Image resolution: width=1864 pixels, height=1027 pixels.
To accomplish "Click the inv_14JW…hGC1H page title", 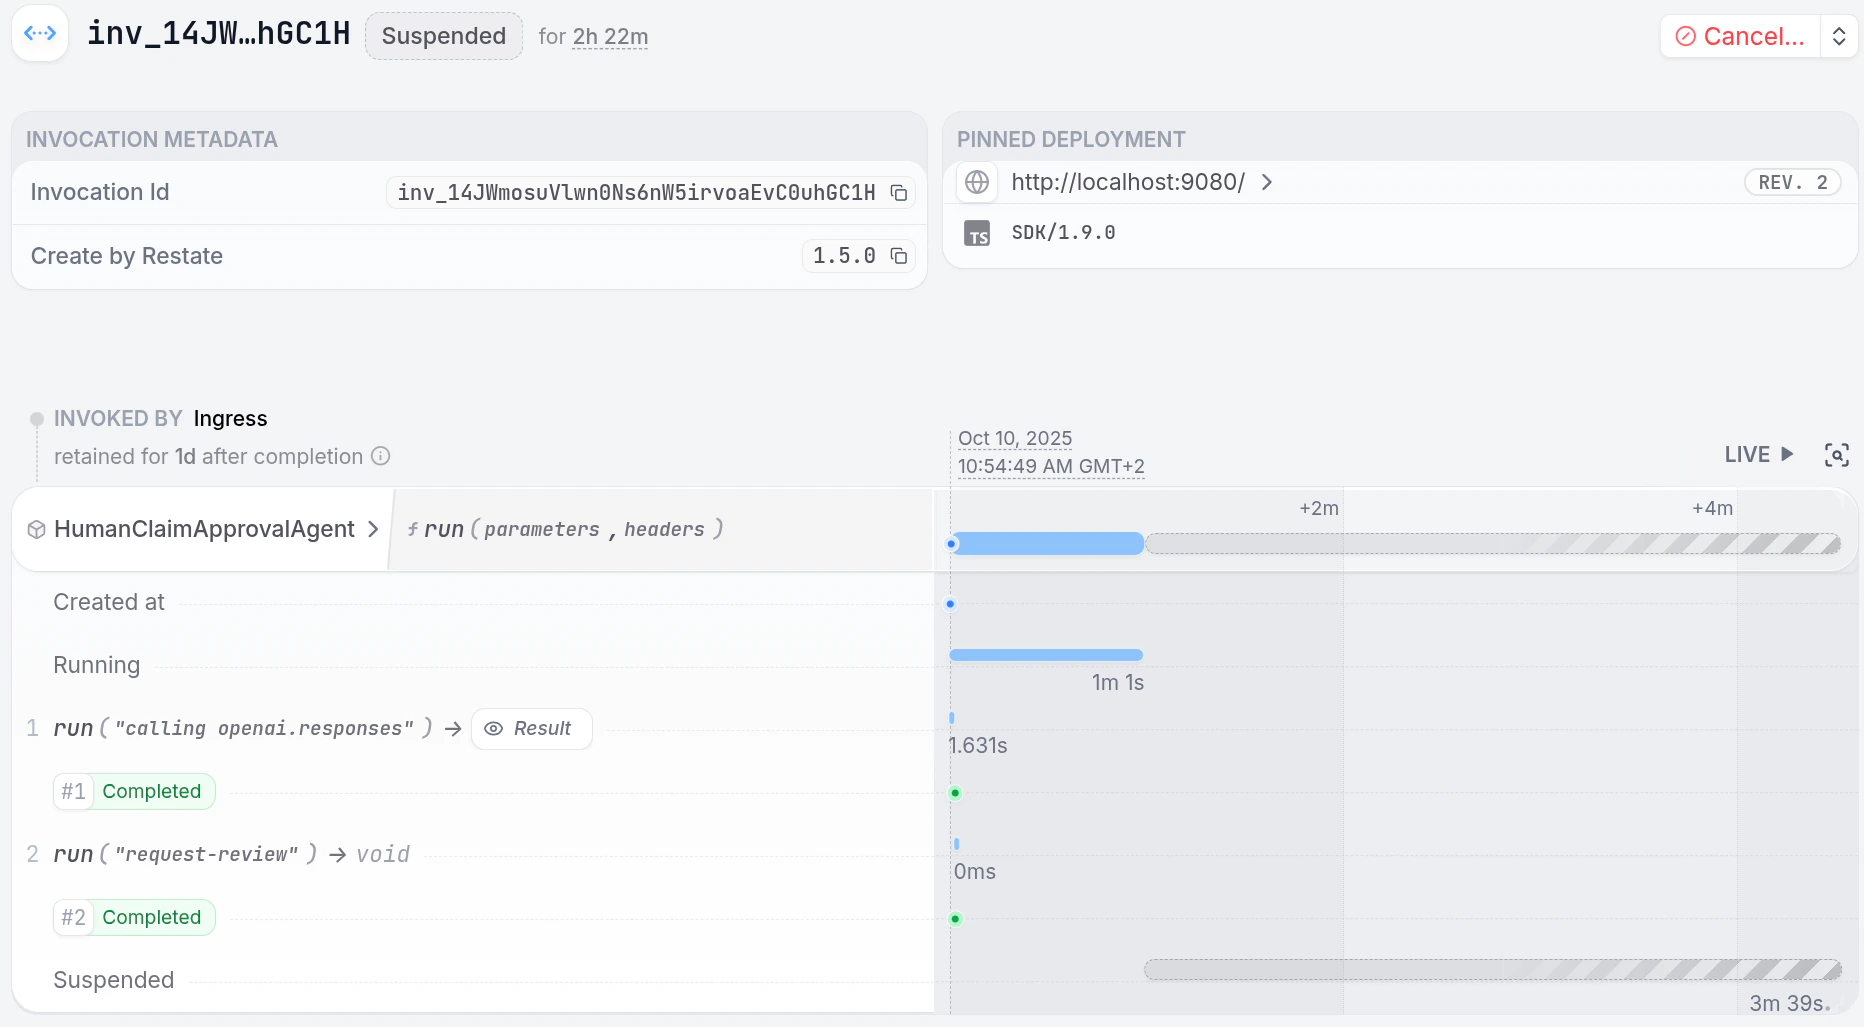I will coord(218,34).
